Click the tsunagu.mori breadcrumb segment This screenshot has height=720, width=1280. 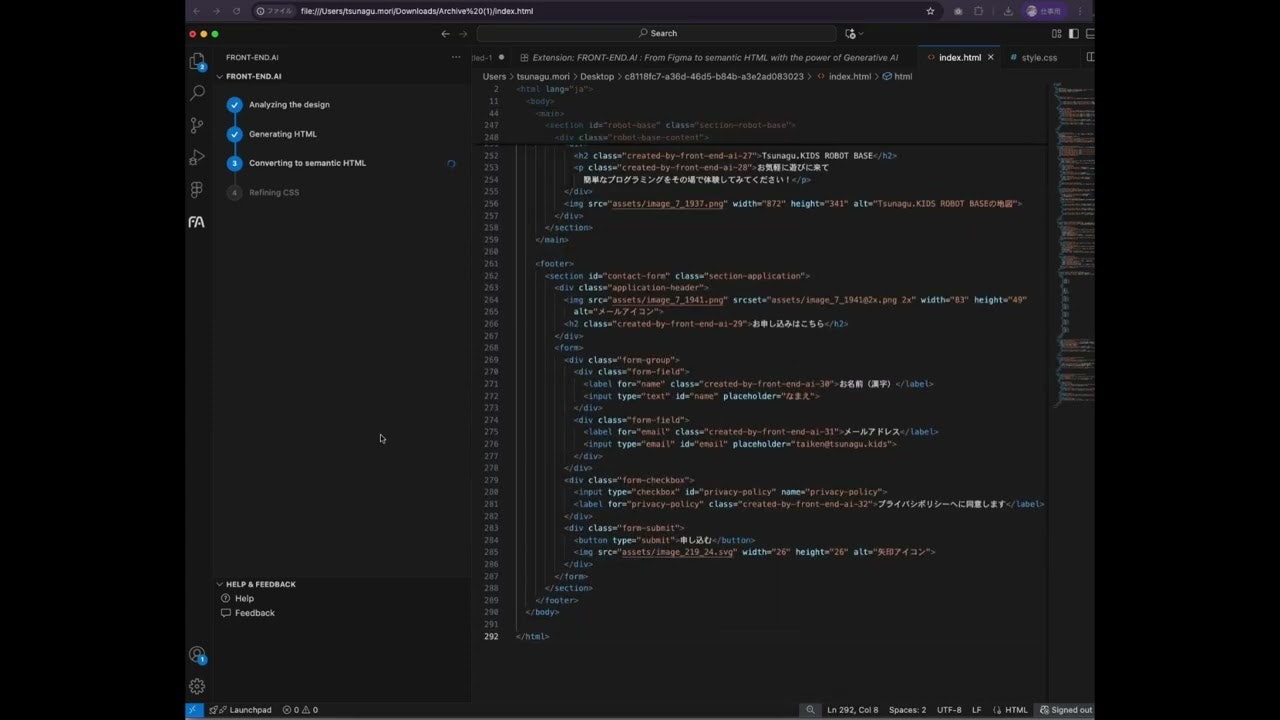[543, 76]
